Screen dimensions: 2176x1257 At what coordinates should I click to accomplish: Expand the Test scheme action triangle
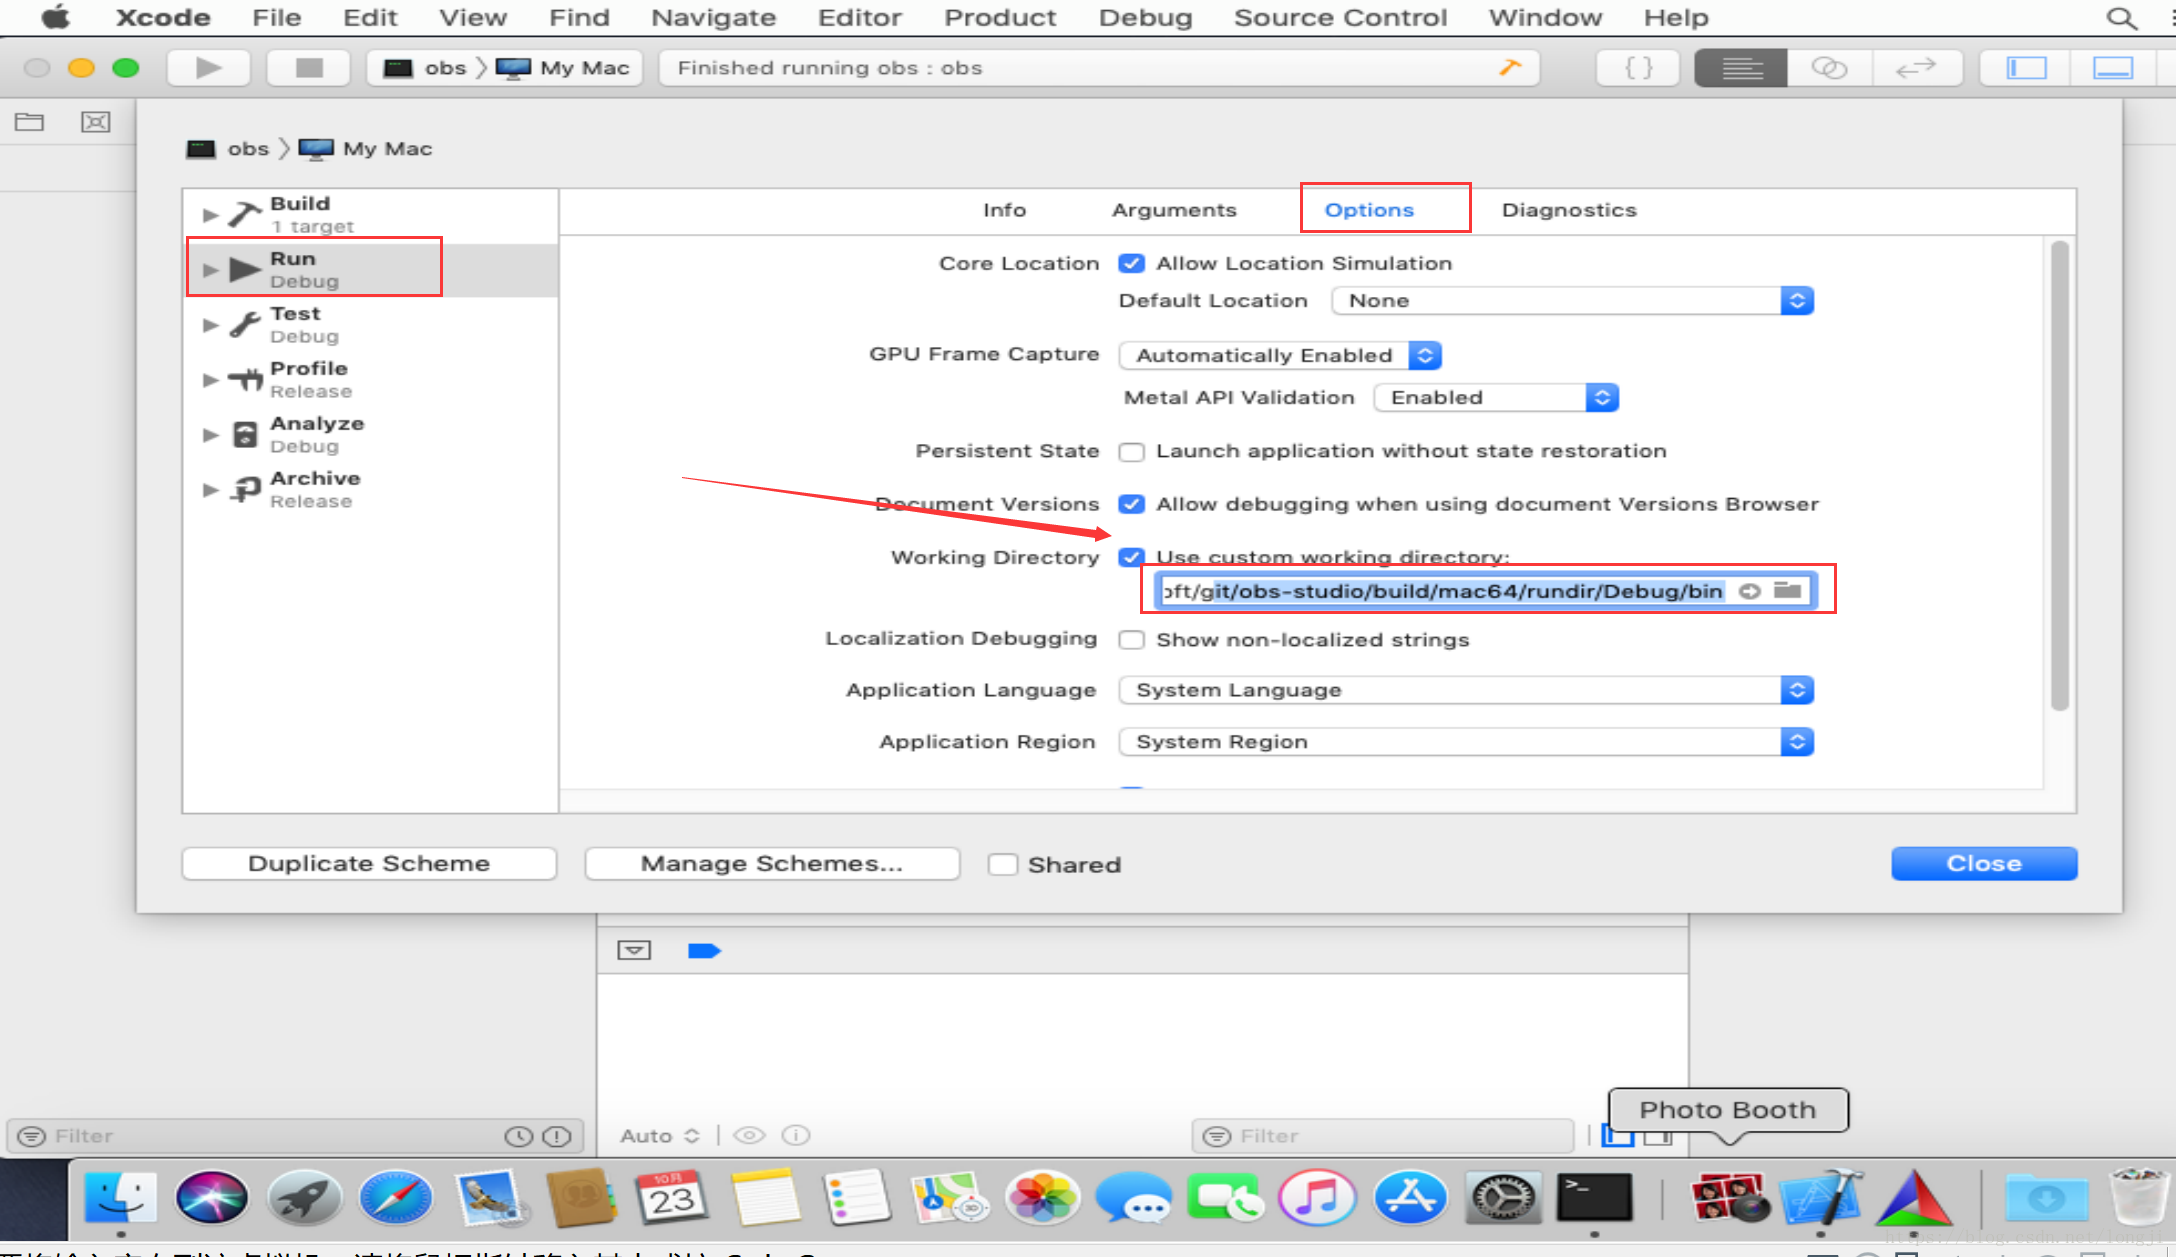click(x=210, y=325)
